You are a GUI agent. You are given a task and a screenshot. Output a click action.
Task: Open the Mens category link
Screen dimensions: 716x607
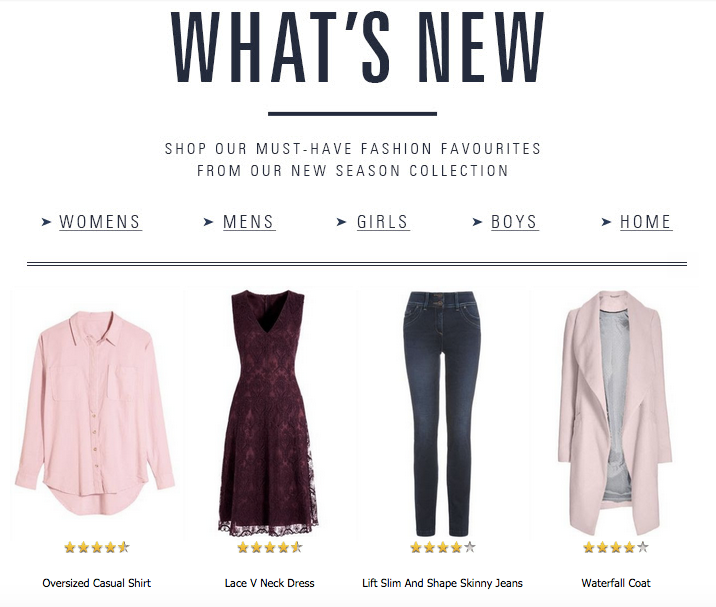pyautogui.click(x=249, y=222)
